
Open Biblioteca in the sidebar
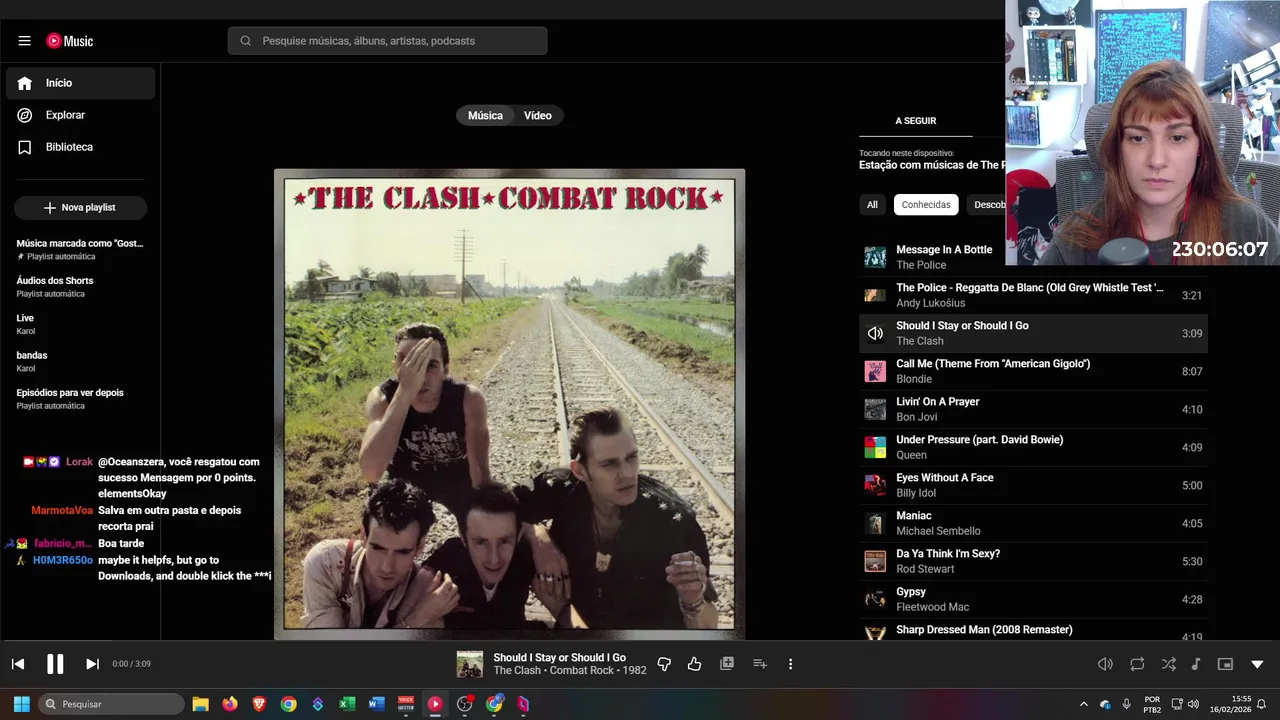80,147
